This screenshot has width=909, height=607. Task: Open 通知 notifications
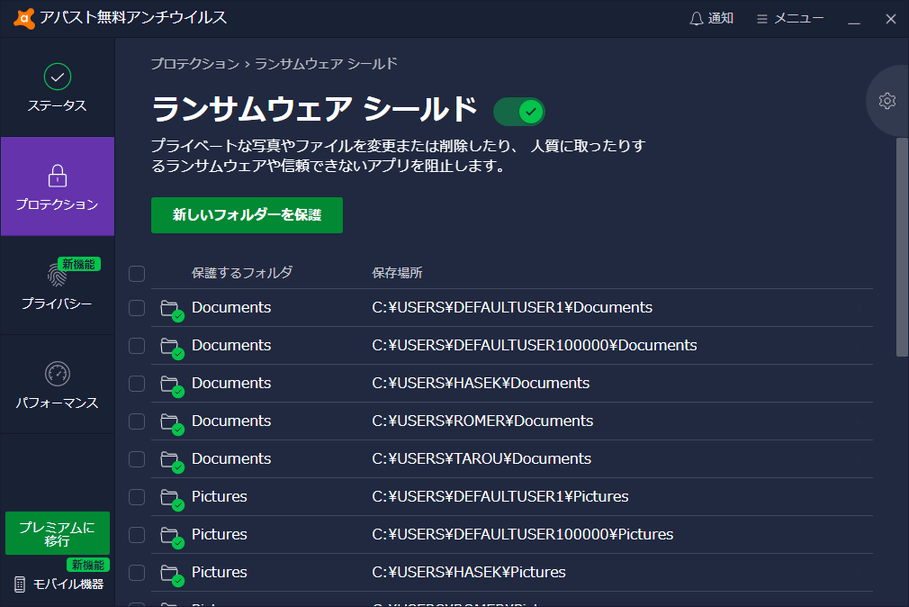pyautogui.click(x=711, y=19)
